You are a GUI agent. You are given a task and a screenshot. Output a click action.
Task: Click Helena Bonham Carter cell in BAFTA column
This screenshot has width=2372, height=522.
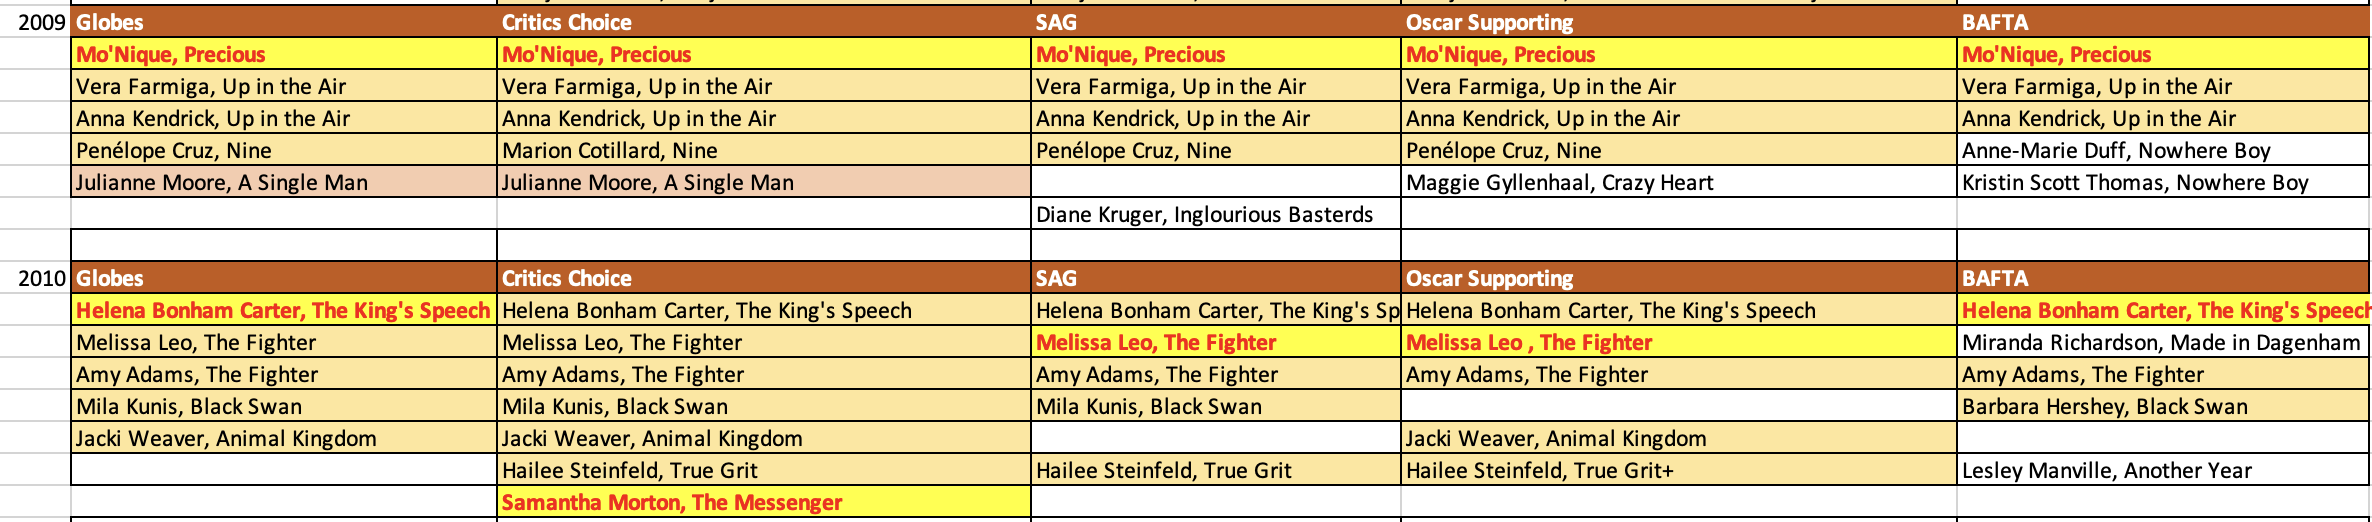point(2160,310)
